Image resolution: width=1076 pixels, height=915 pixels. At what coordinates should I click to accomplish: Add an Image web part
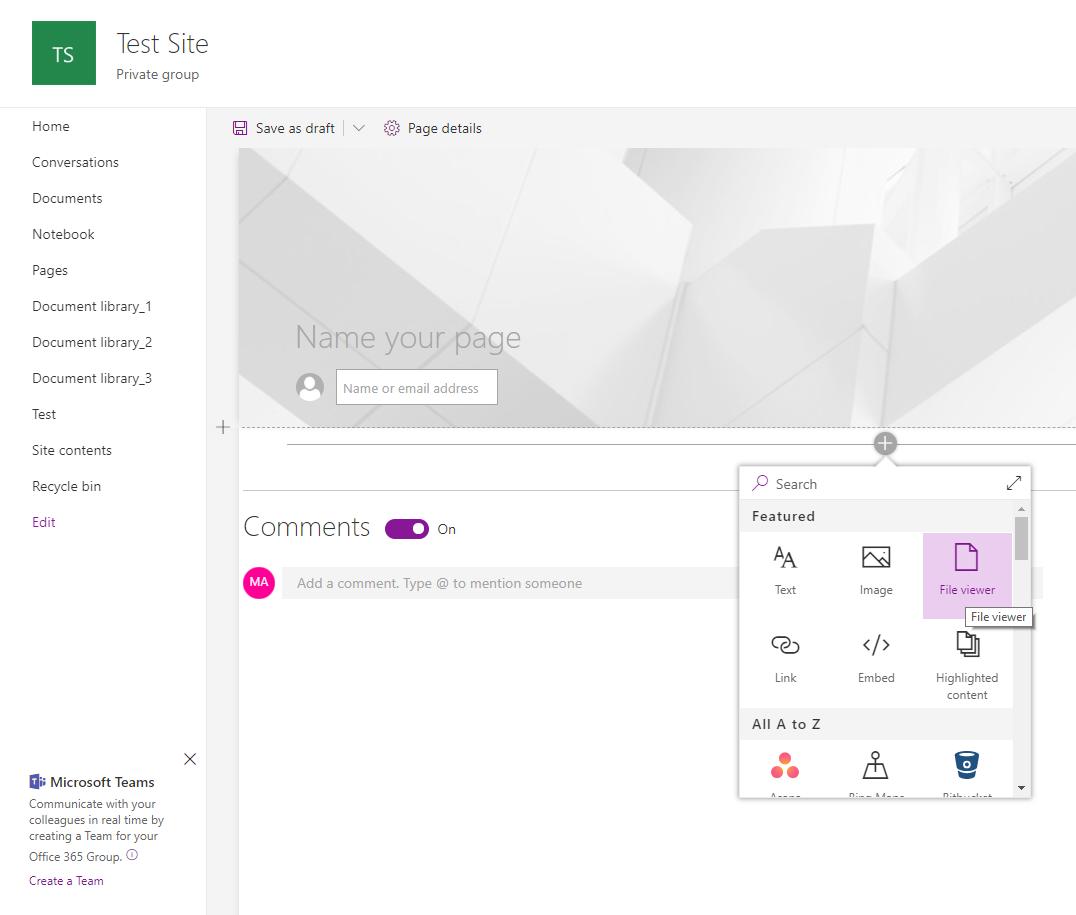point(876,571)
